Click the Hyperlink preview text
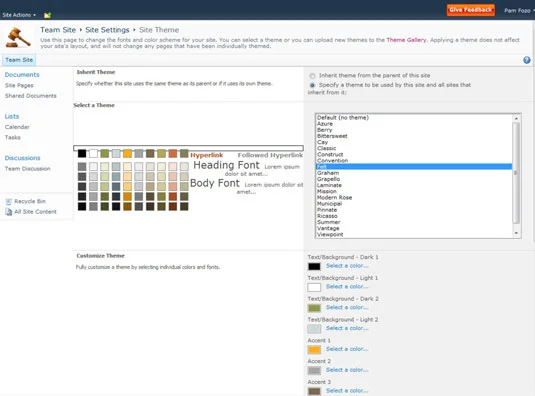Viewport: 535px width, 396px height. (207, 155)
